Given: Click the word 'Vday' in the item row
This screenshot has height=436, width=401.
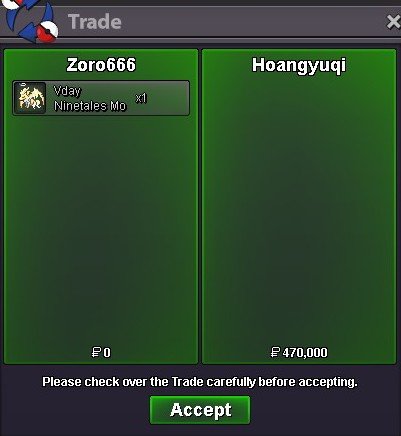Looking at the screenshot, I should 67,91.
